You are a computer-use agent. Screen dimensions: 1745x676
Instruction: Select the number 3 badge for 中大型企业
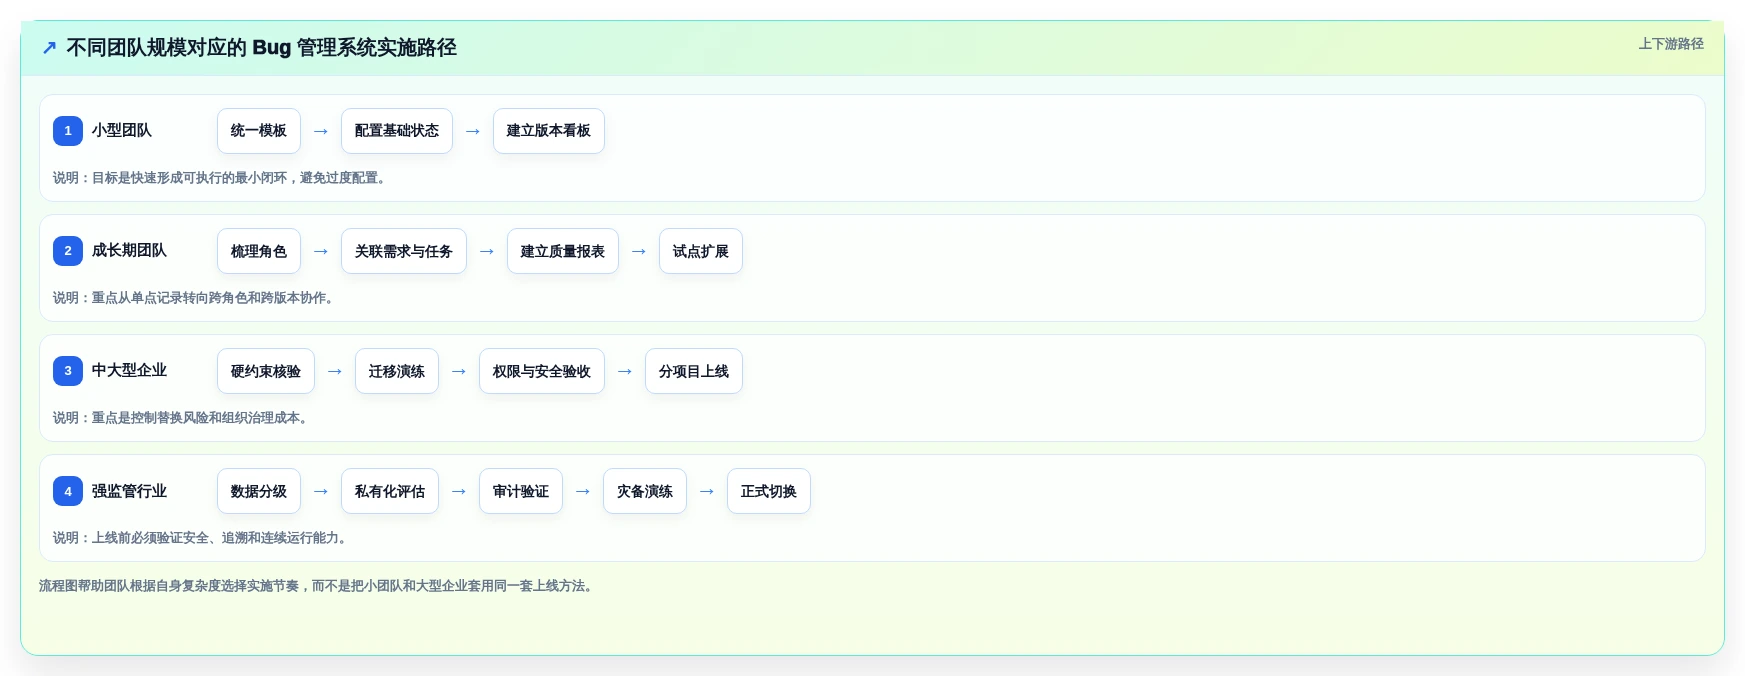point(68,371)
